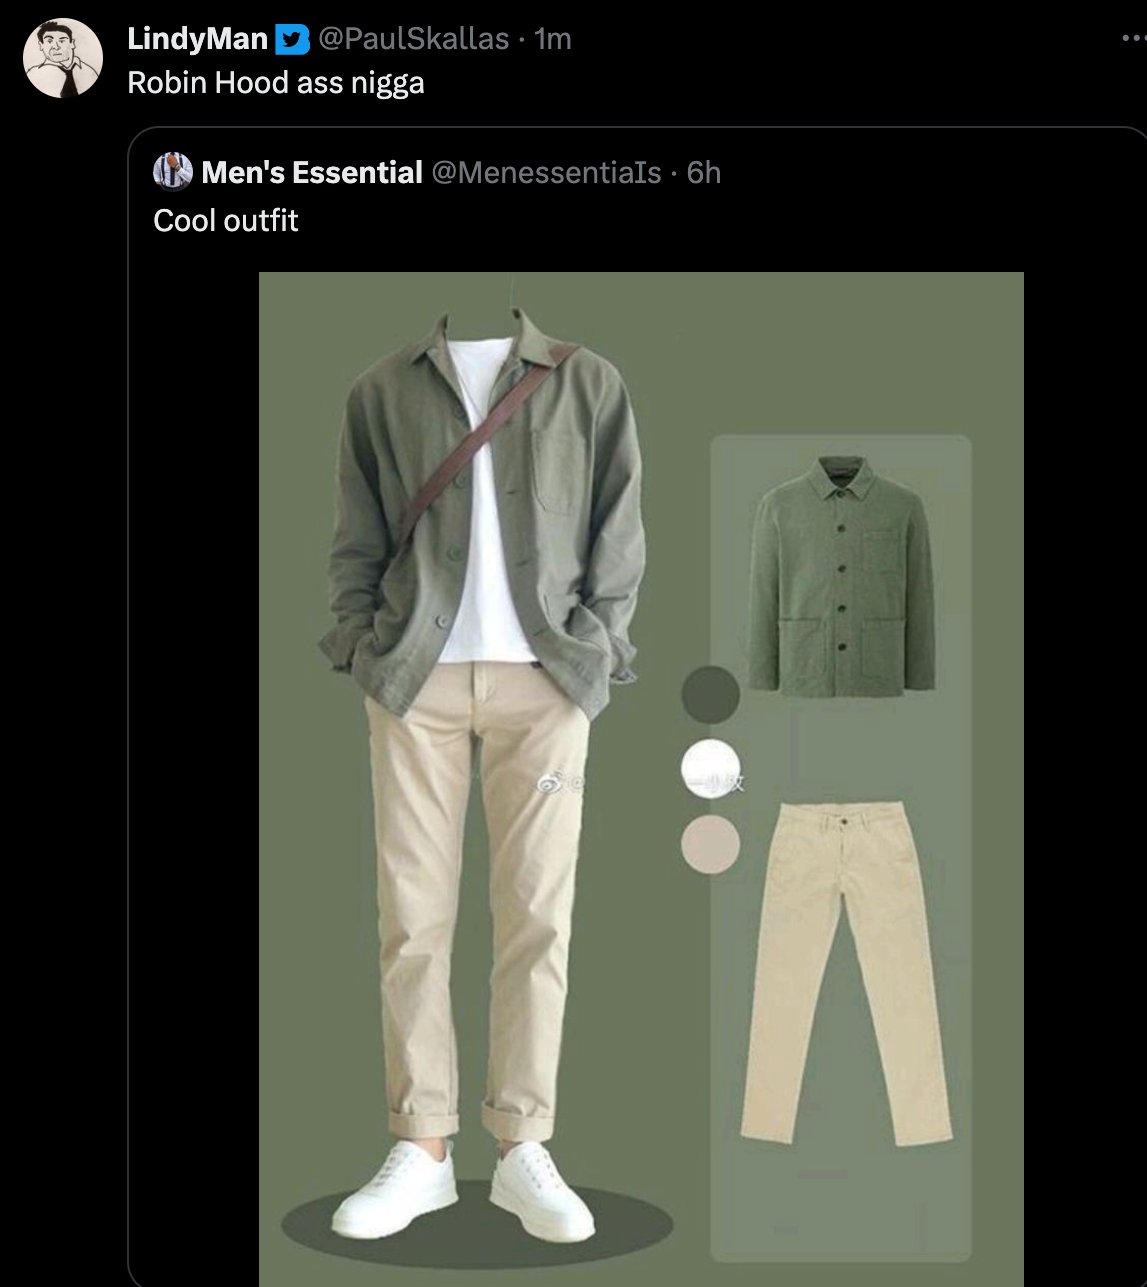The width and height of the screenshot is (1147, 1287).
Task: Click the khaki pants product picture
Action: click(846, 970)
